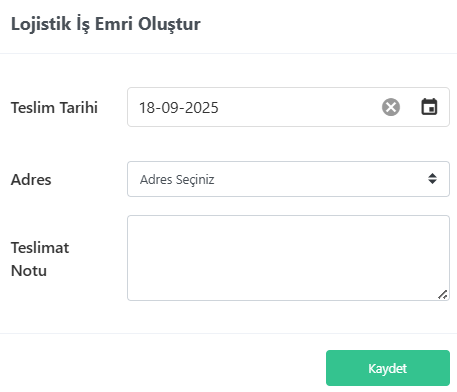Open the Adres combo box

(288, 179)
